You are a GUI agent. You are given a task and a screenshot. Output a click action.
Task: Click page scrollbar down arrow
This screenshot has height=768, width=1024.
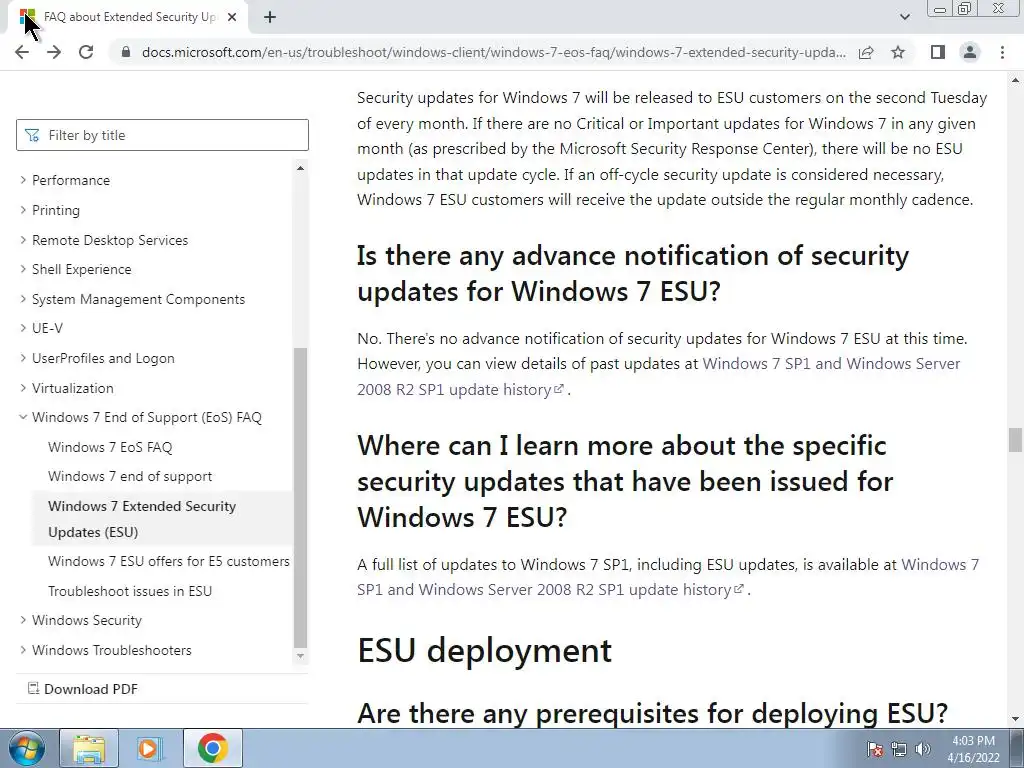[x=1015, y=719]
